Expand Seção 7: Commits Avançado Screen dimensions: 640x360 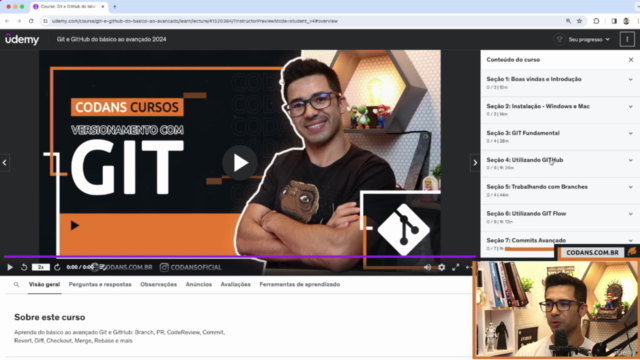560,241
